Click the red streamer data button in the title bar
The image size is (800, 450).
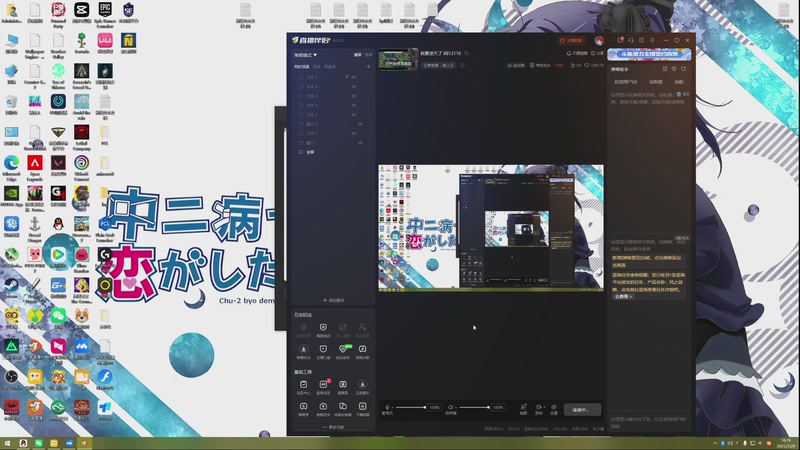point(571,40)
